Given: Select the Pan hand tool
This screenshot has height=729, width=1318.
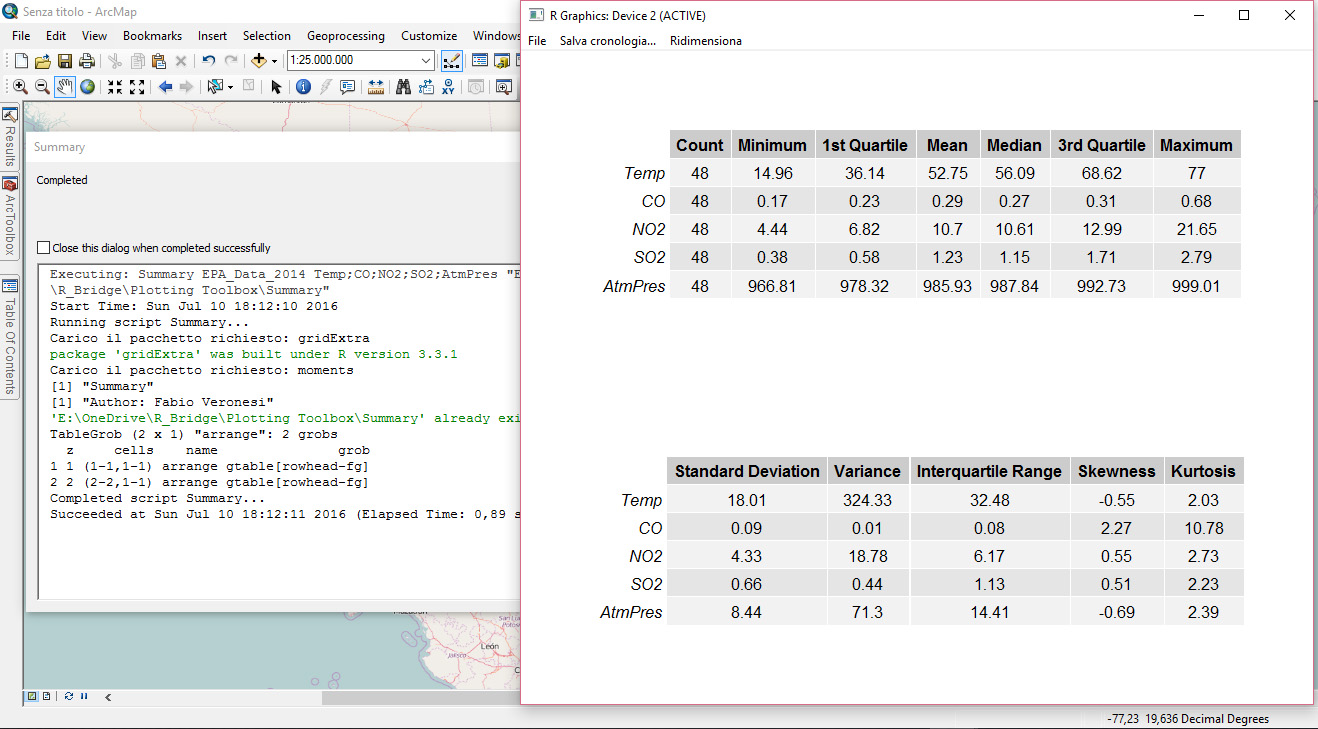Looking at the screenshot, I should pos(65,87).
